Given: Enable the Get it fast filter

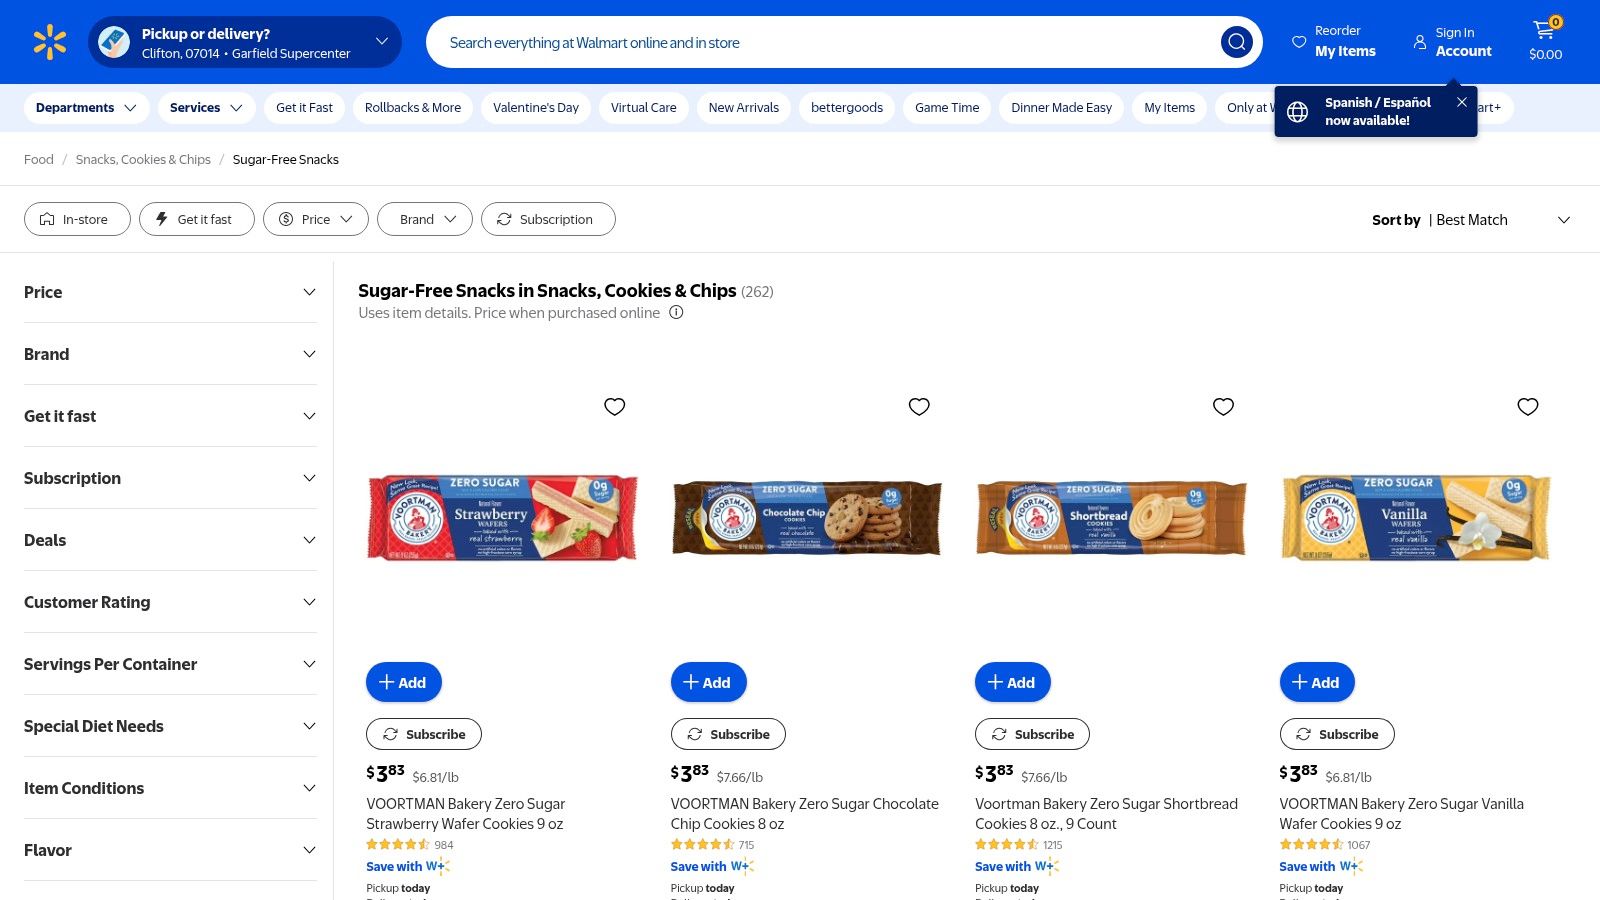Looking at the screenshot, I should point(196,219).
